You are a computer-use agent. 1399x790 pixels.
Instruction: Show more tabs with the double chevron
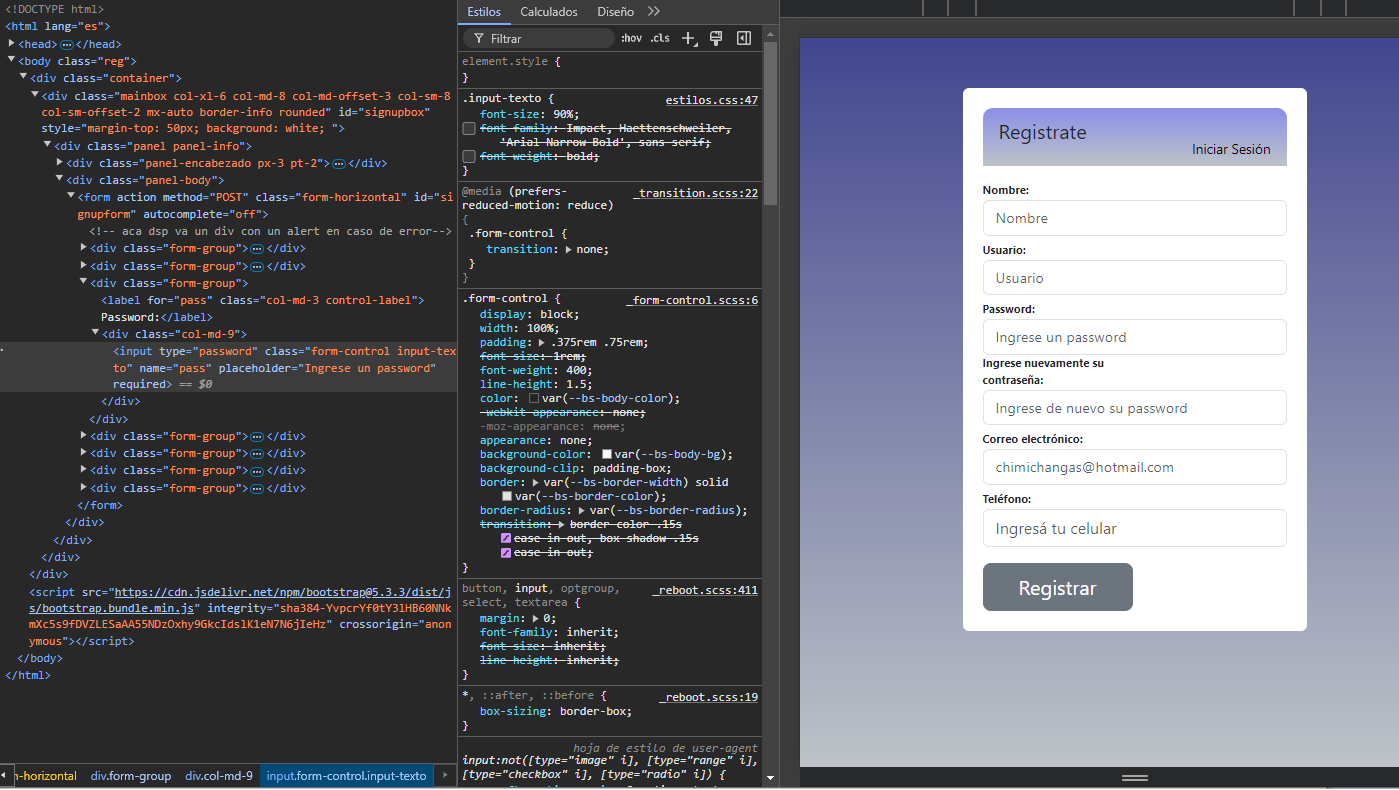tap(654, 12)
